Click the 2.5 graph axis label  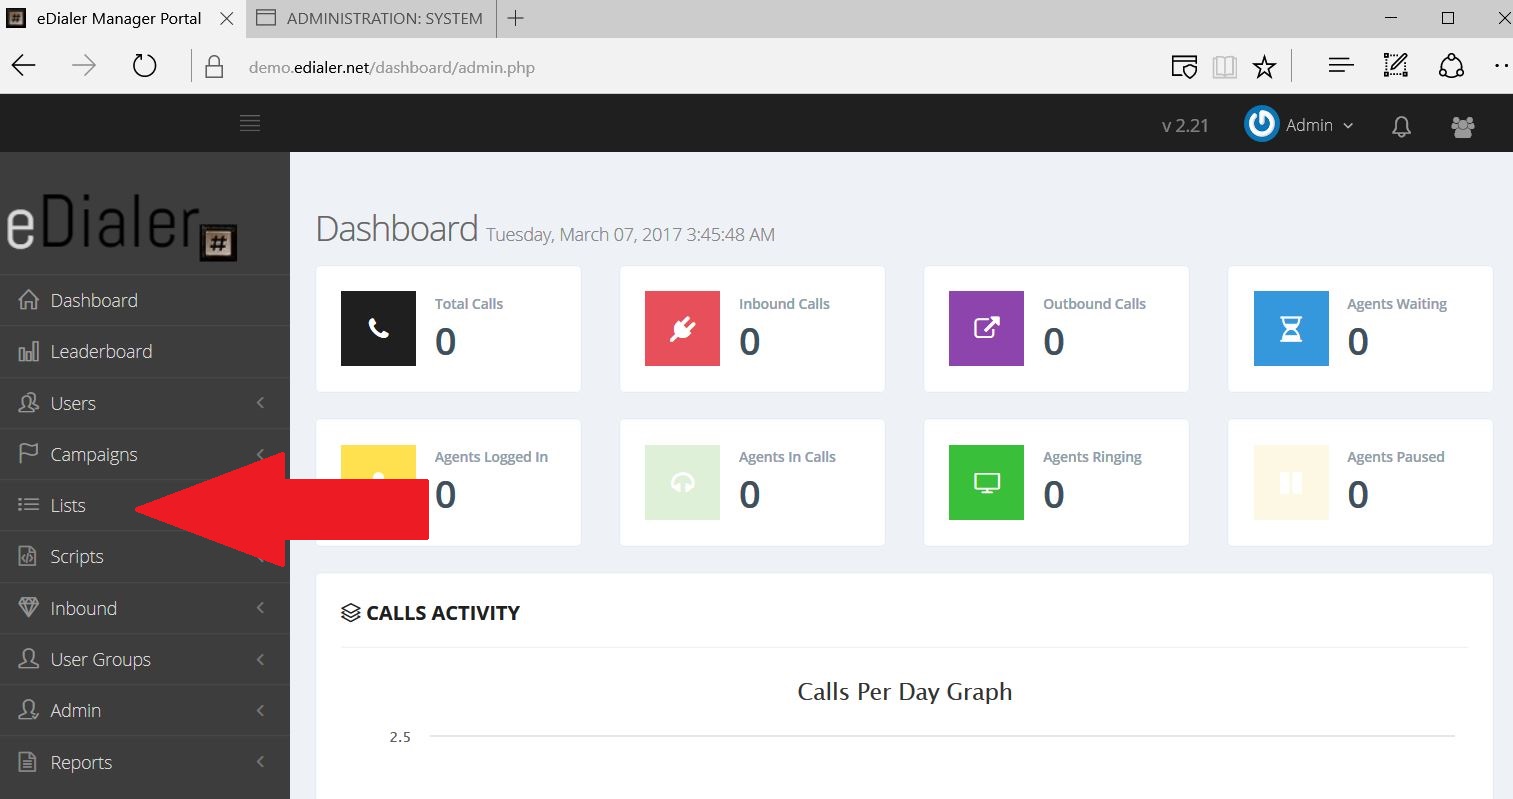coord(400,737)
